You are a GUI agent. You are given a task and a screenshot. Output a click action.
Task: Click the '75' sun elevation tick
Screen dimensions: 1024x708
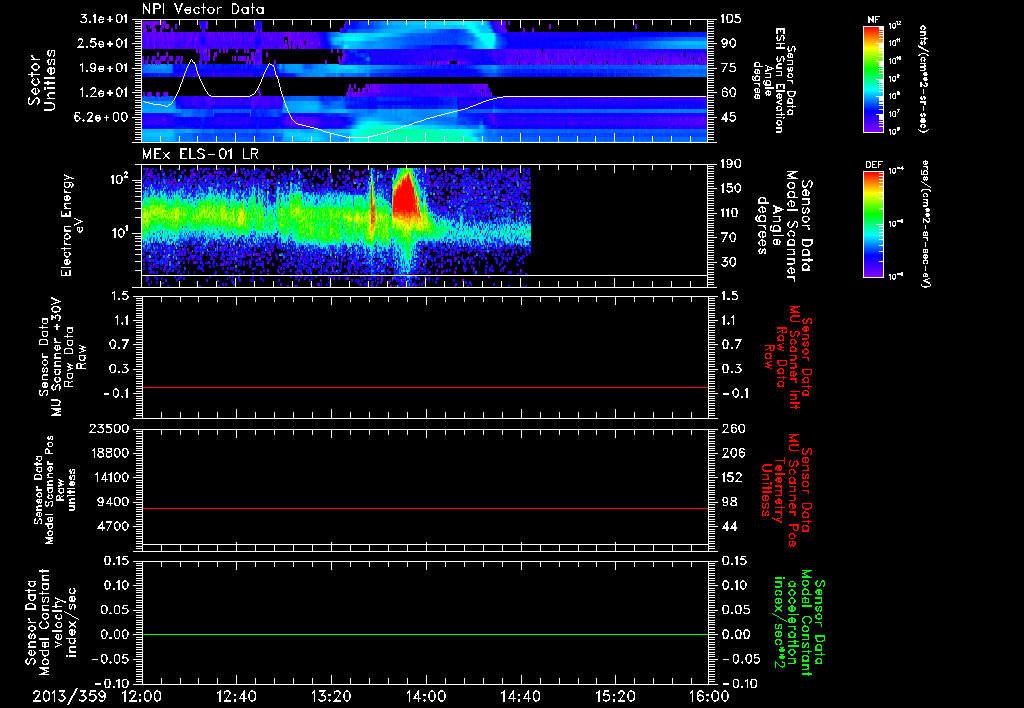point(728,68)
